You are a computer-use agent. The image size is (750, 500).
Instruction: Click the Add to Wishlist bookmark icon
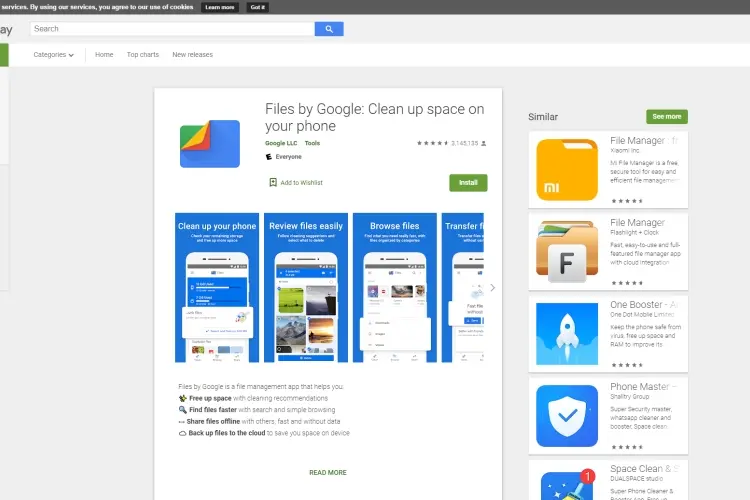[273, 182]
